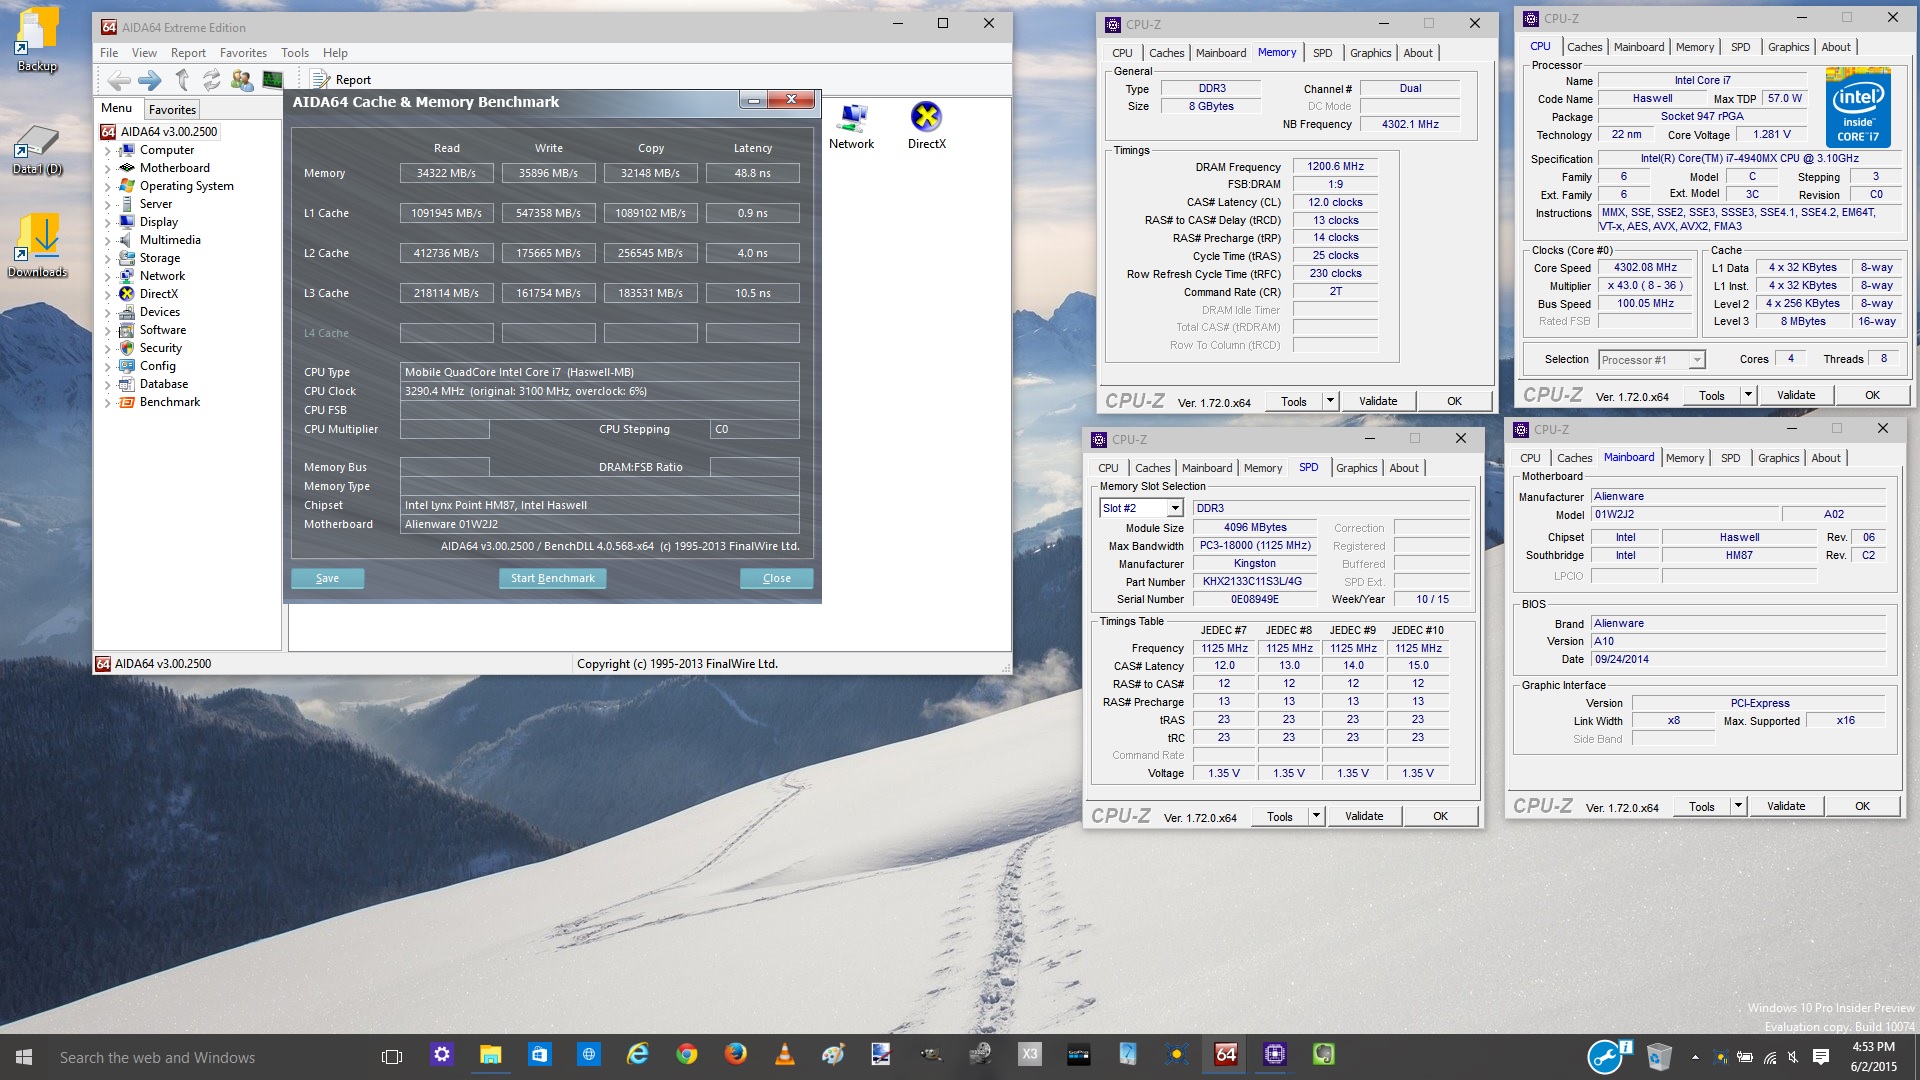The width and height of the screenshot is (1920, 1080).
Task: Open File Explorer from the taskbar
Action: [x=490, y=1055]
